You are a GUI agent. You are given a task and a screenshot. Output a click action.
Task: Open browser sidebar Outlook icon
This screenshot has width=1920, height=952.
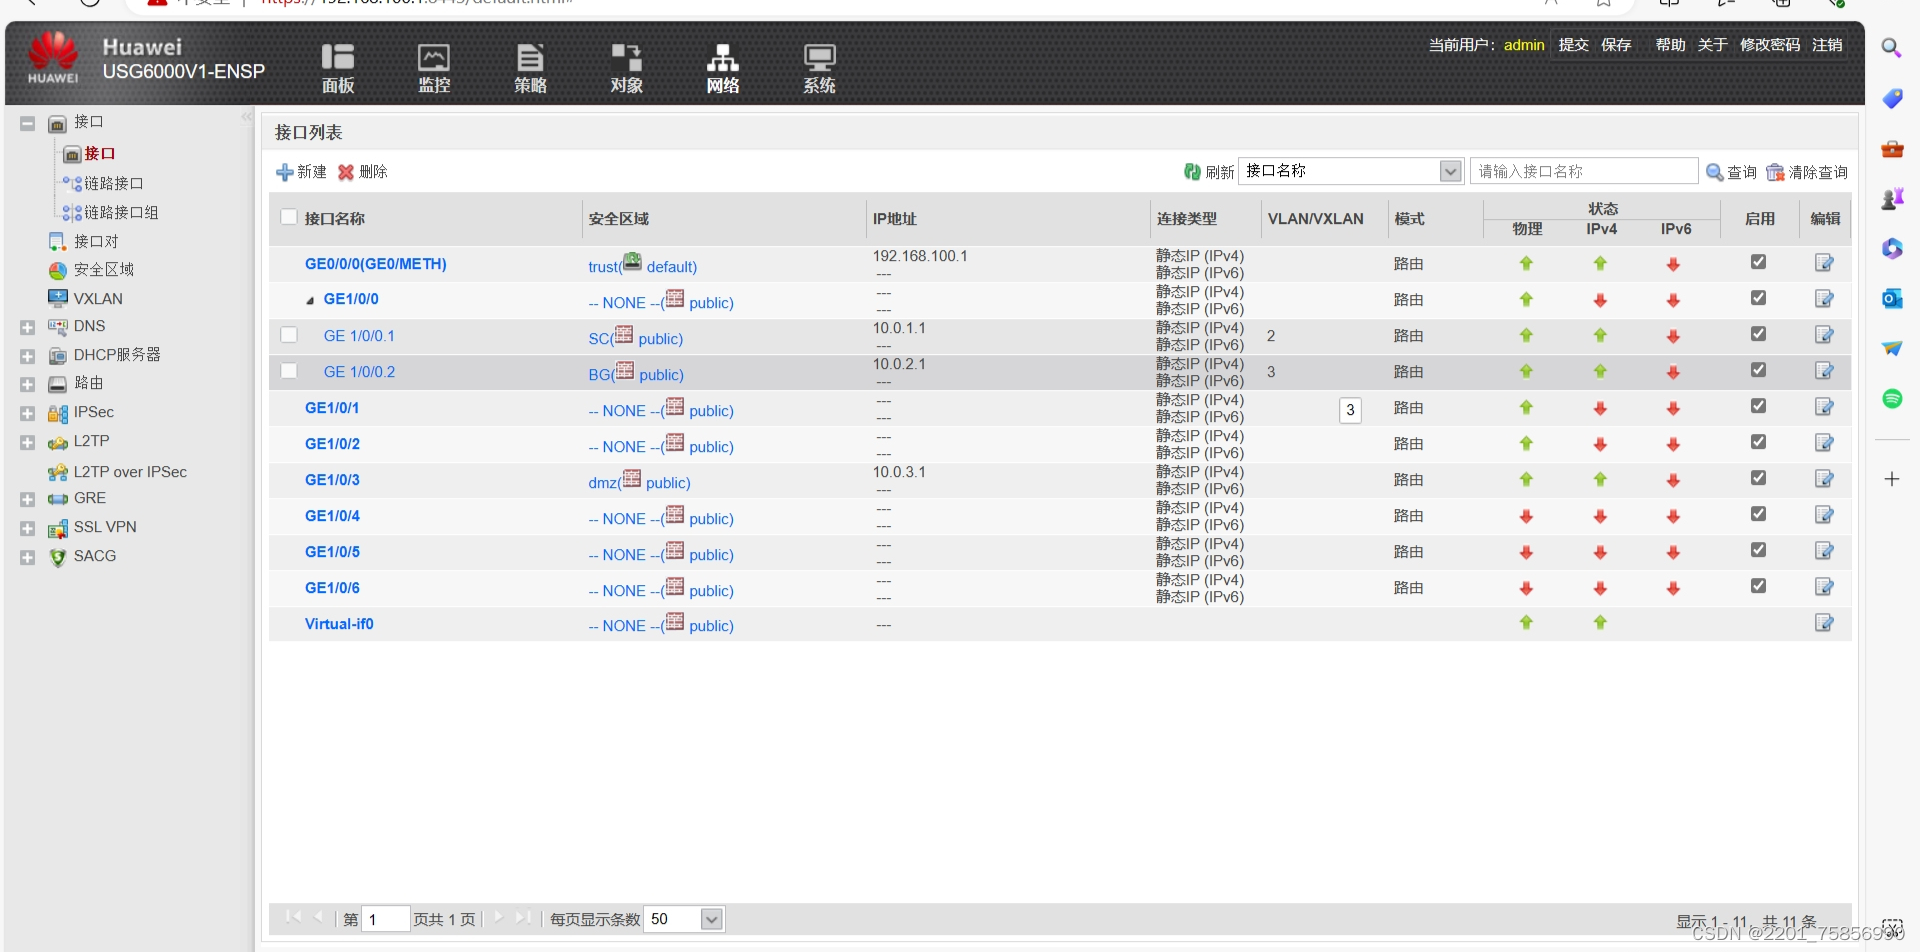click(1892, 298)
